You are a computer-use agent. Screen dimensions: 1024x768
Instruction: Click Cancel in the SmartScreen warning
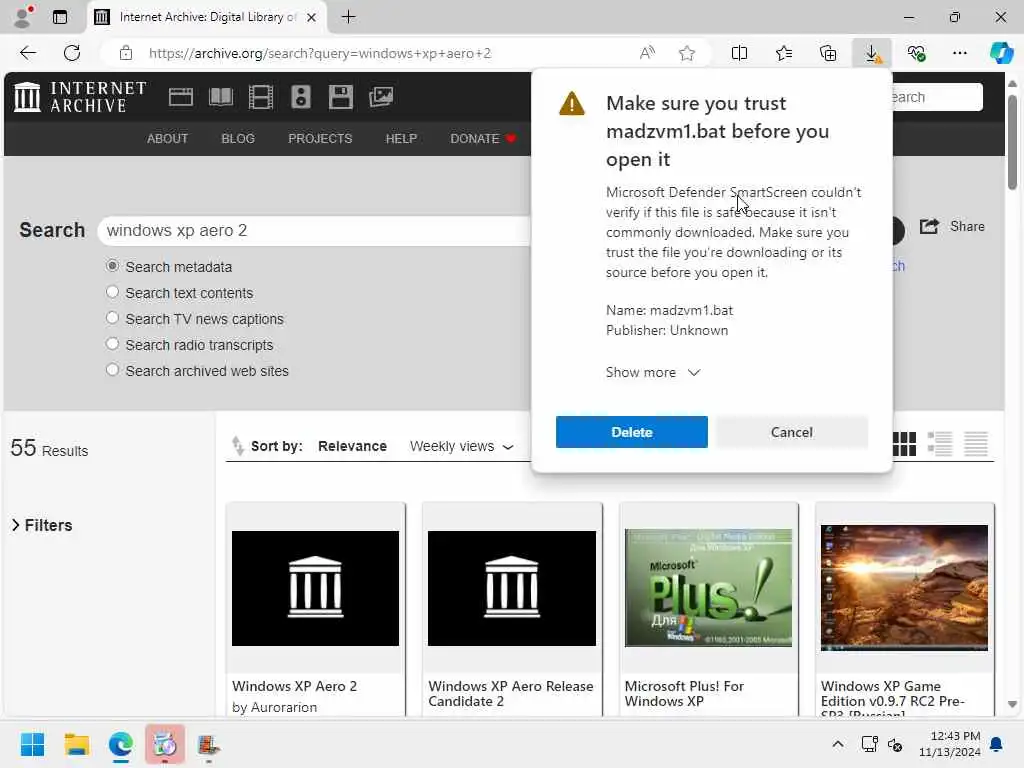(x=792, y=432)
